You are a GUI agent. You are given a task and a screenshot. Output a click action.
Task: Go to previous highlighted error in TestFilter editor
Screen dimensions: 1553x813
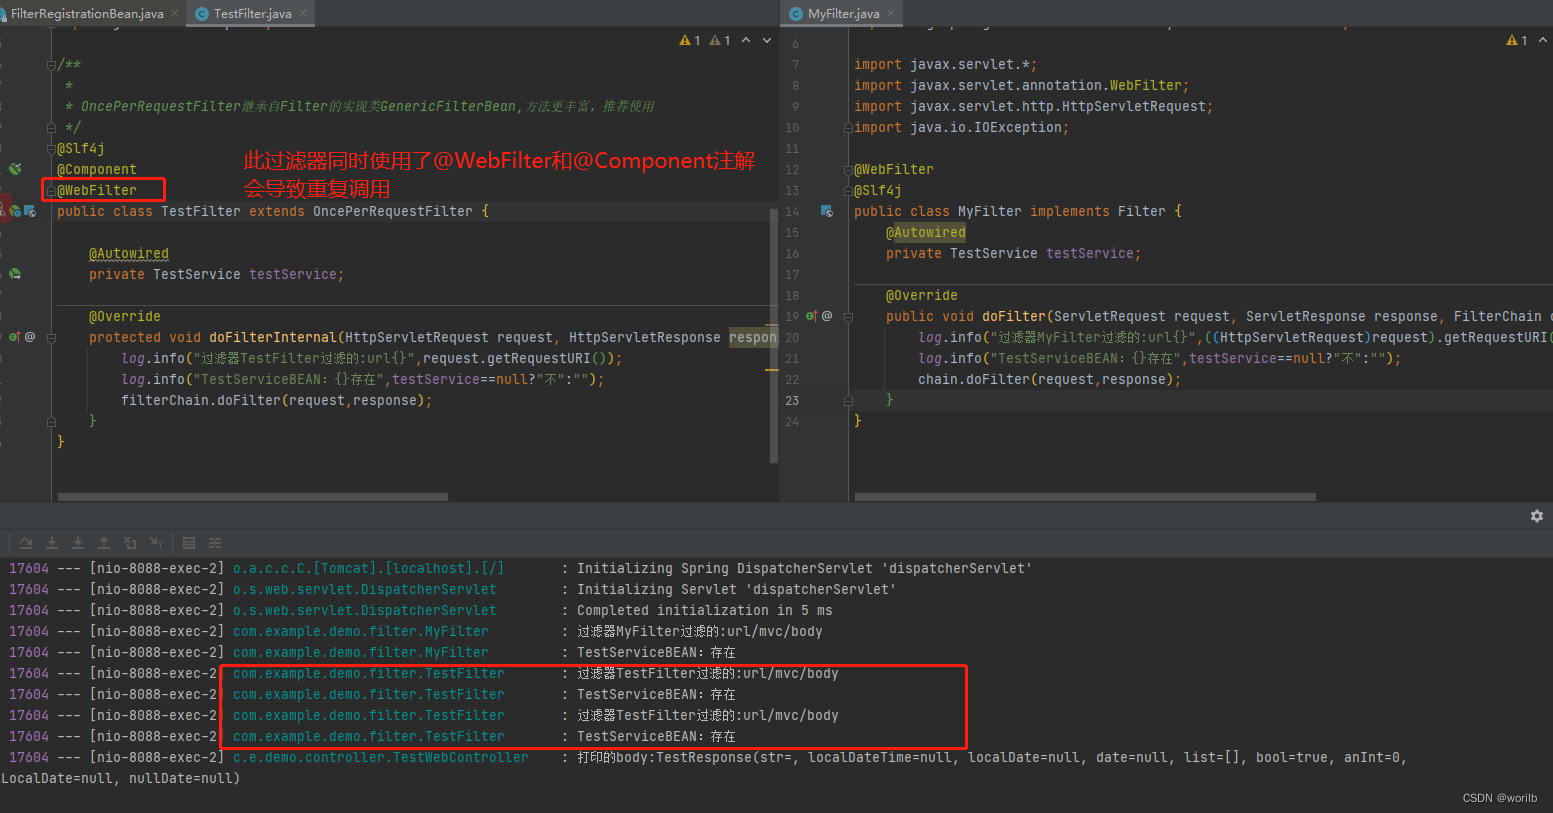(x=746, y=40)
